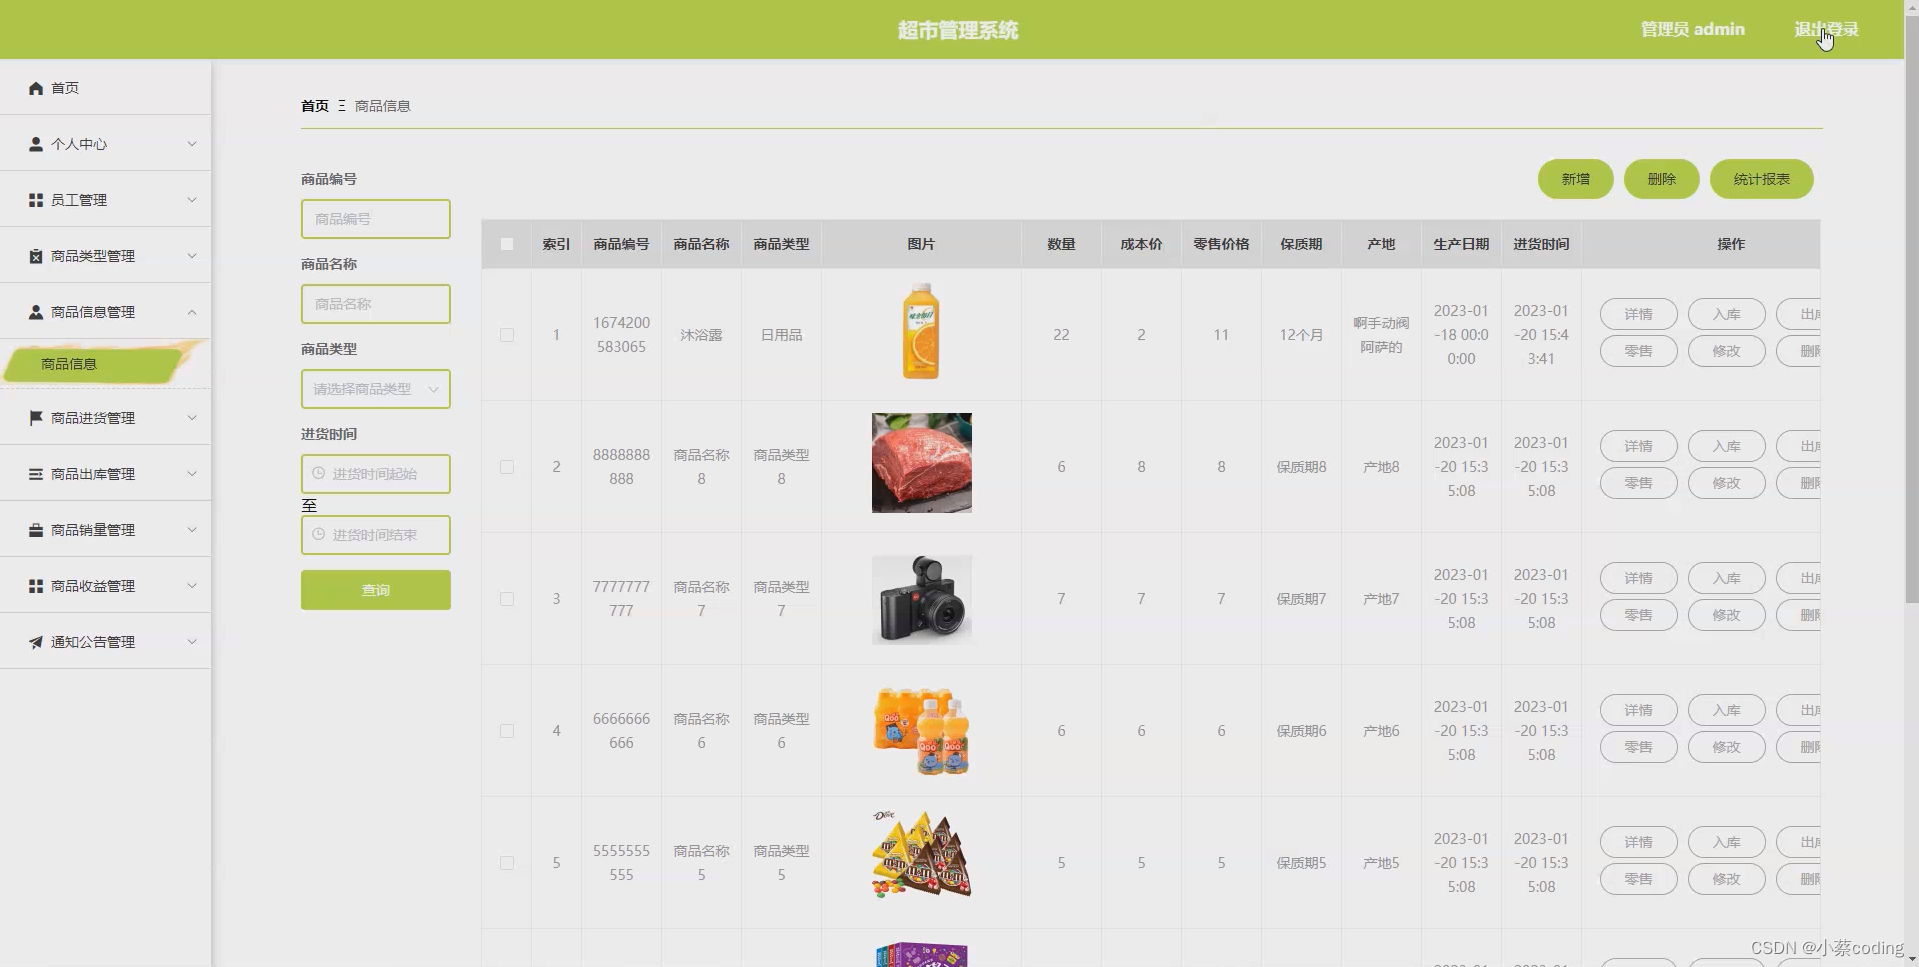This screenshot has height=967, width=1919.
Task: Click 入库 for row 1 沐浴露
Action: [x=1726, y=314]
